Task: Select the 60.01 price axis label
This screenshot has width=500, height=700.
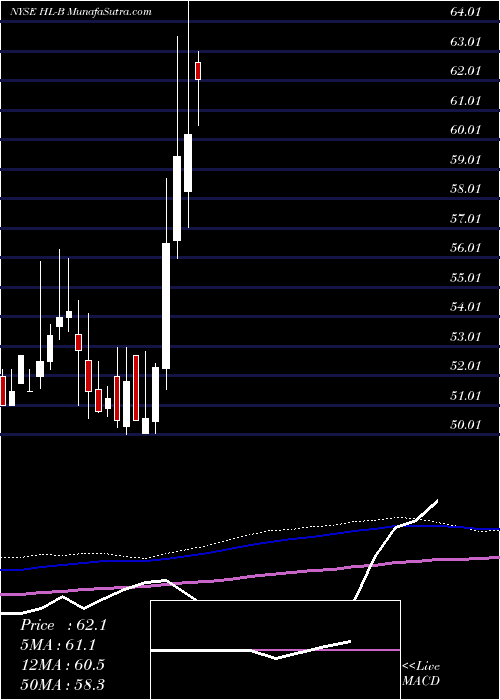Action: (x=465, y=130)
